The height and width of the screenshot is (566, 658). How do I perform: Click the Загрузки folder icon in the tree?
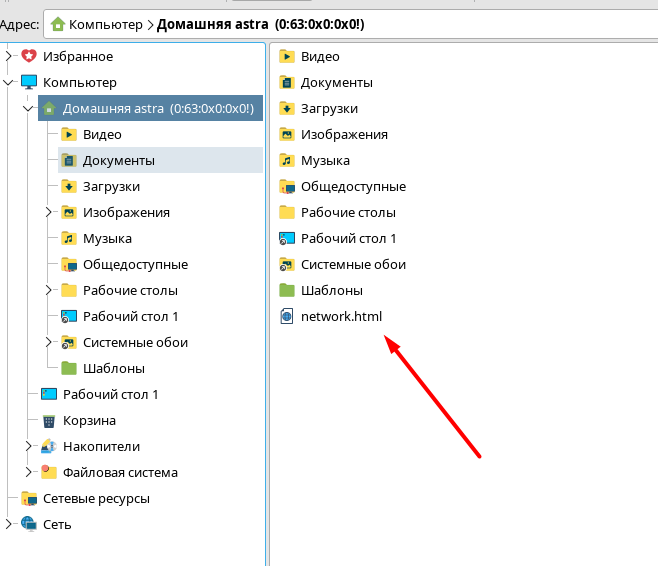(x=69, y=186)
